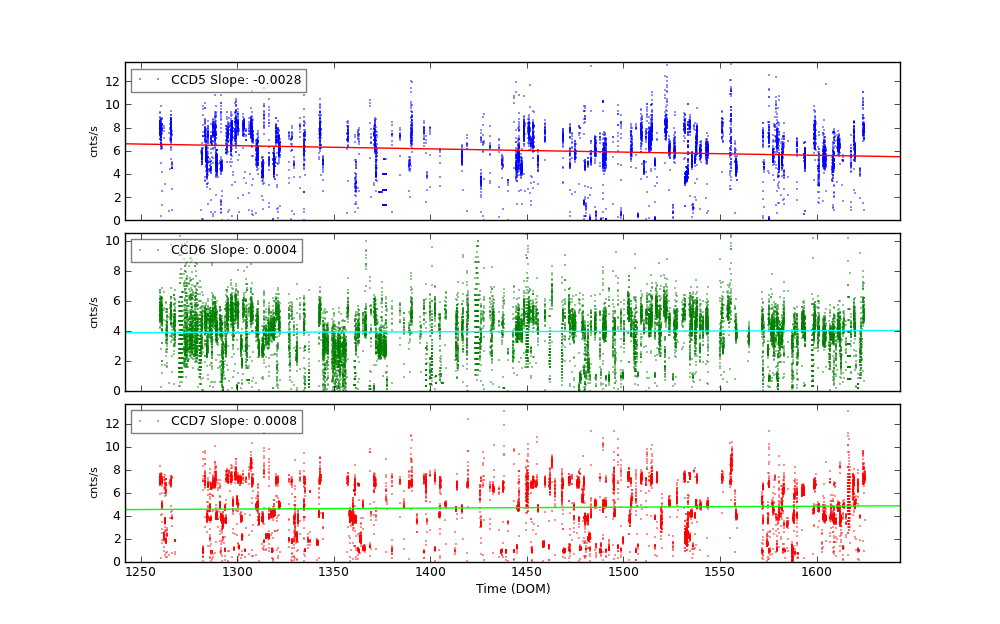Select the green trend line in CCD7 plot
The height and width of the screenshot is (624, 1000).
click(700, 507)
